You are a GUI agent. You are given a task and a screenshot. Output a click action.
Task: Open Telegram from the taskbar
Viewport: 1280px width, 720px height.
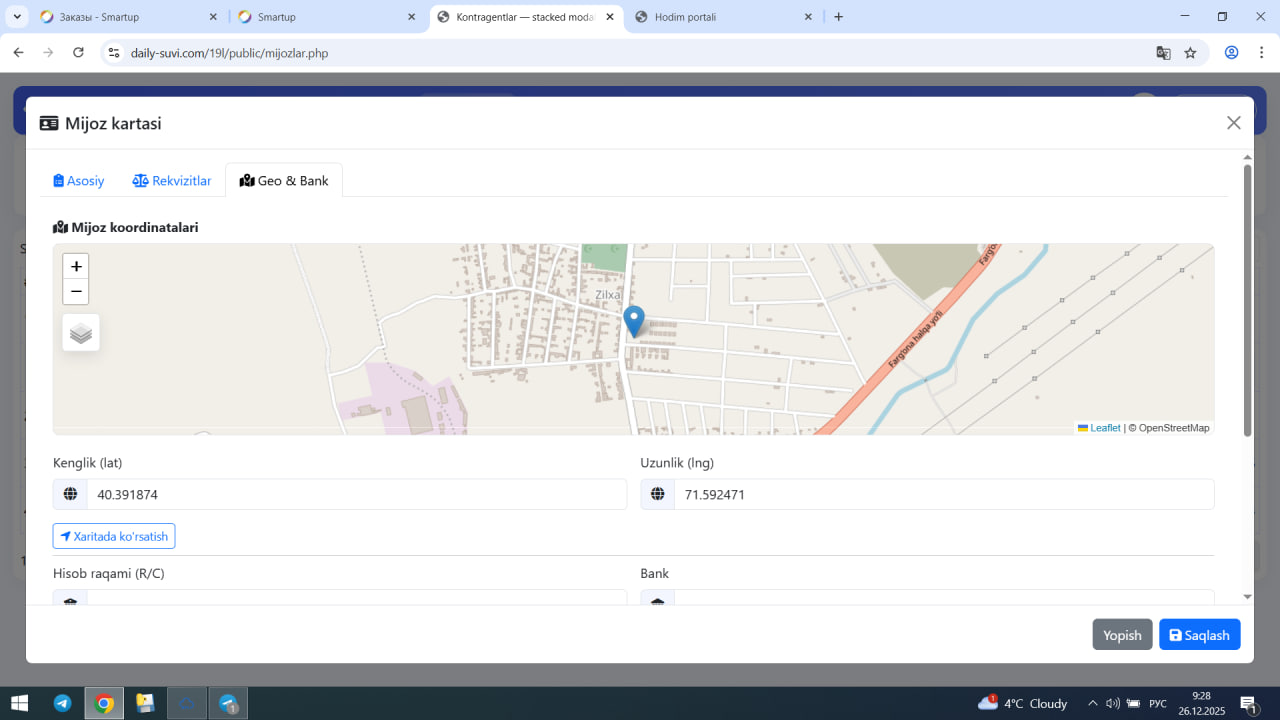point(63,703)
